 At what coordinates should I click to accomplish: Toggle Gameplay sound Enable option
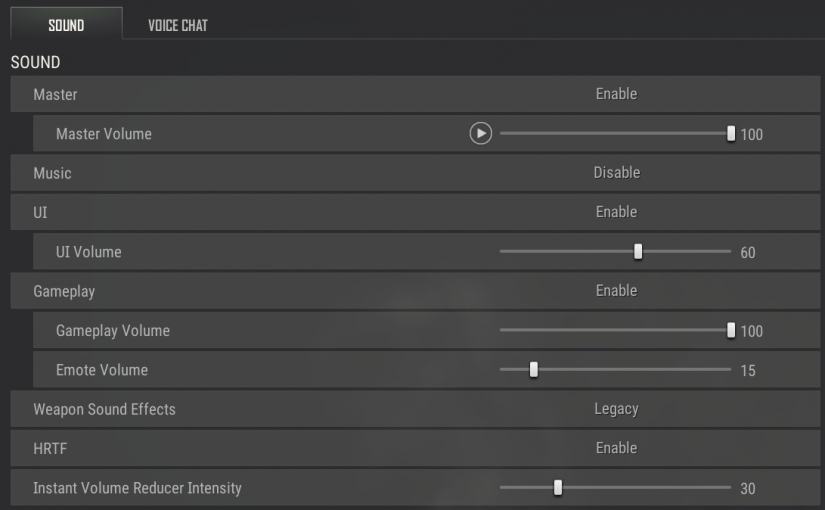coord(616,291)
